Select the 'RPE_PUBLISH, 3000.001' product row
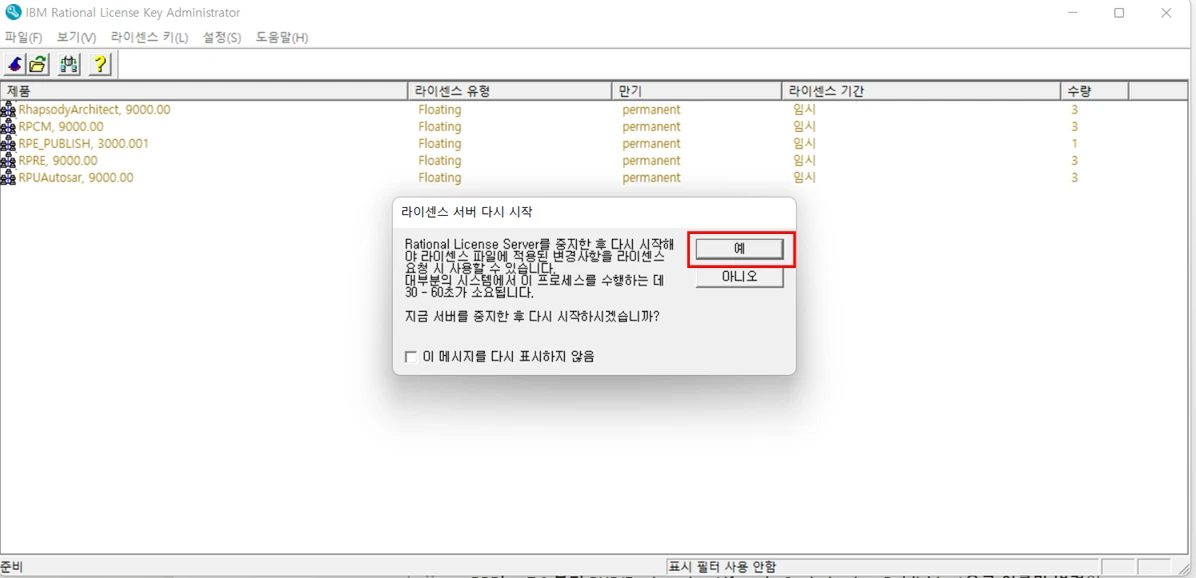This screenshot has width=1196, height=578. (84, 143)
